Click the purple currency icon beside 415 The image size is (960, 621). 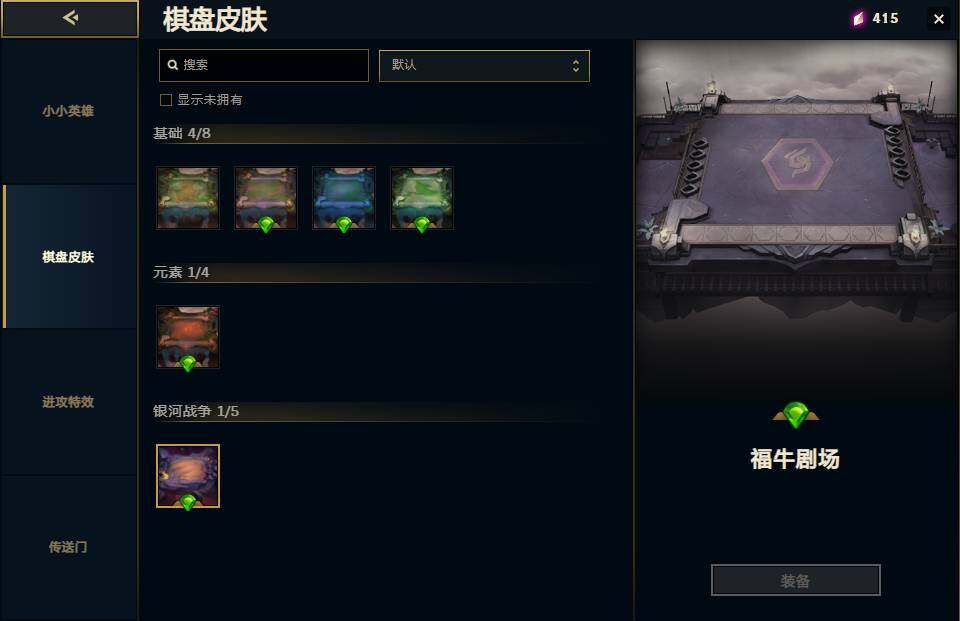pyautogui.click(x=858, y=19)
